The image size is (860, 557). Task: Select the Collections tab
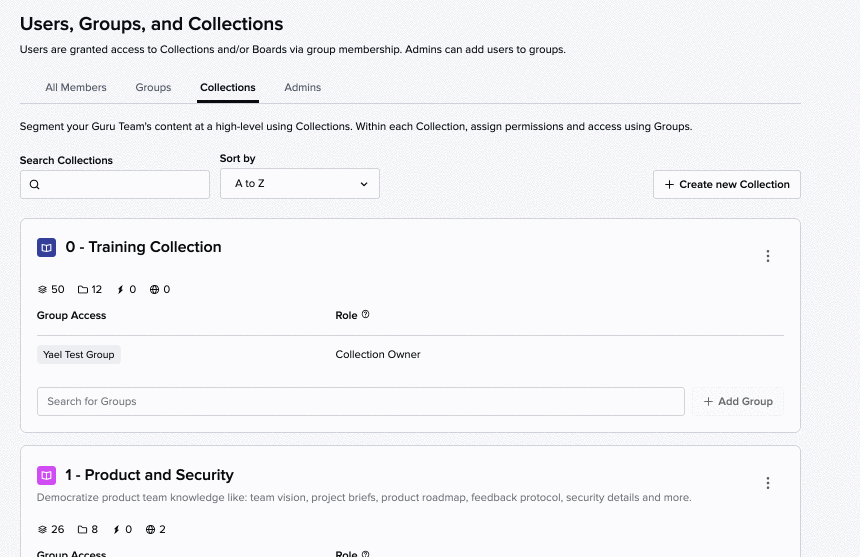[x=228, y=88]
